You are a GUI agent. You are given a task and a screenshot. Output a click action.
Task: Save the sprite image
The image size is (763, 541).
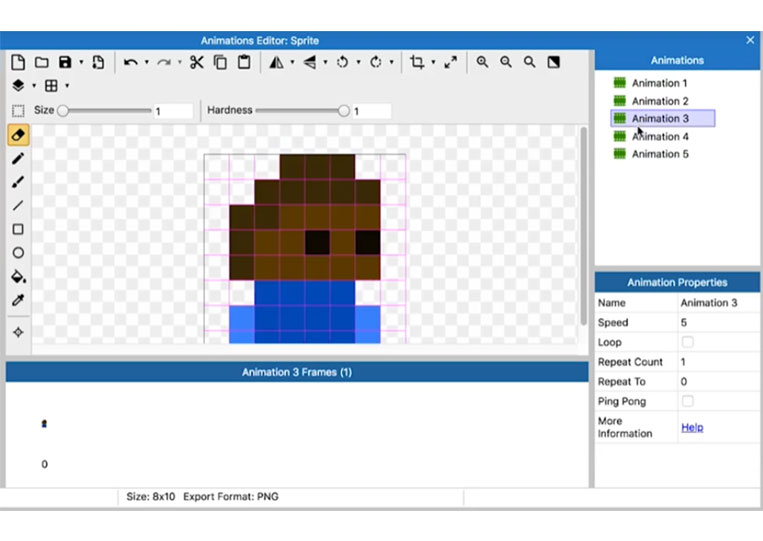click(x=65, y=62)
